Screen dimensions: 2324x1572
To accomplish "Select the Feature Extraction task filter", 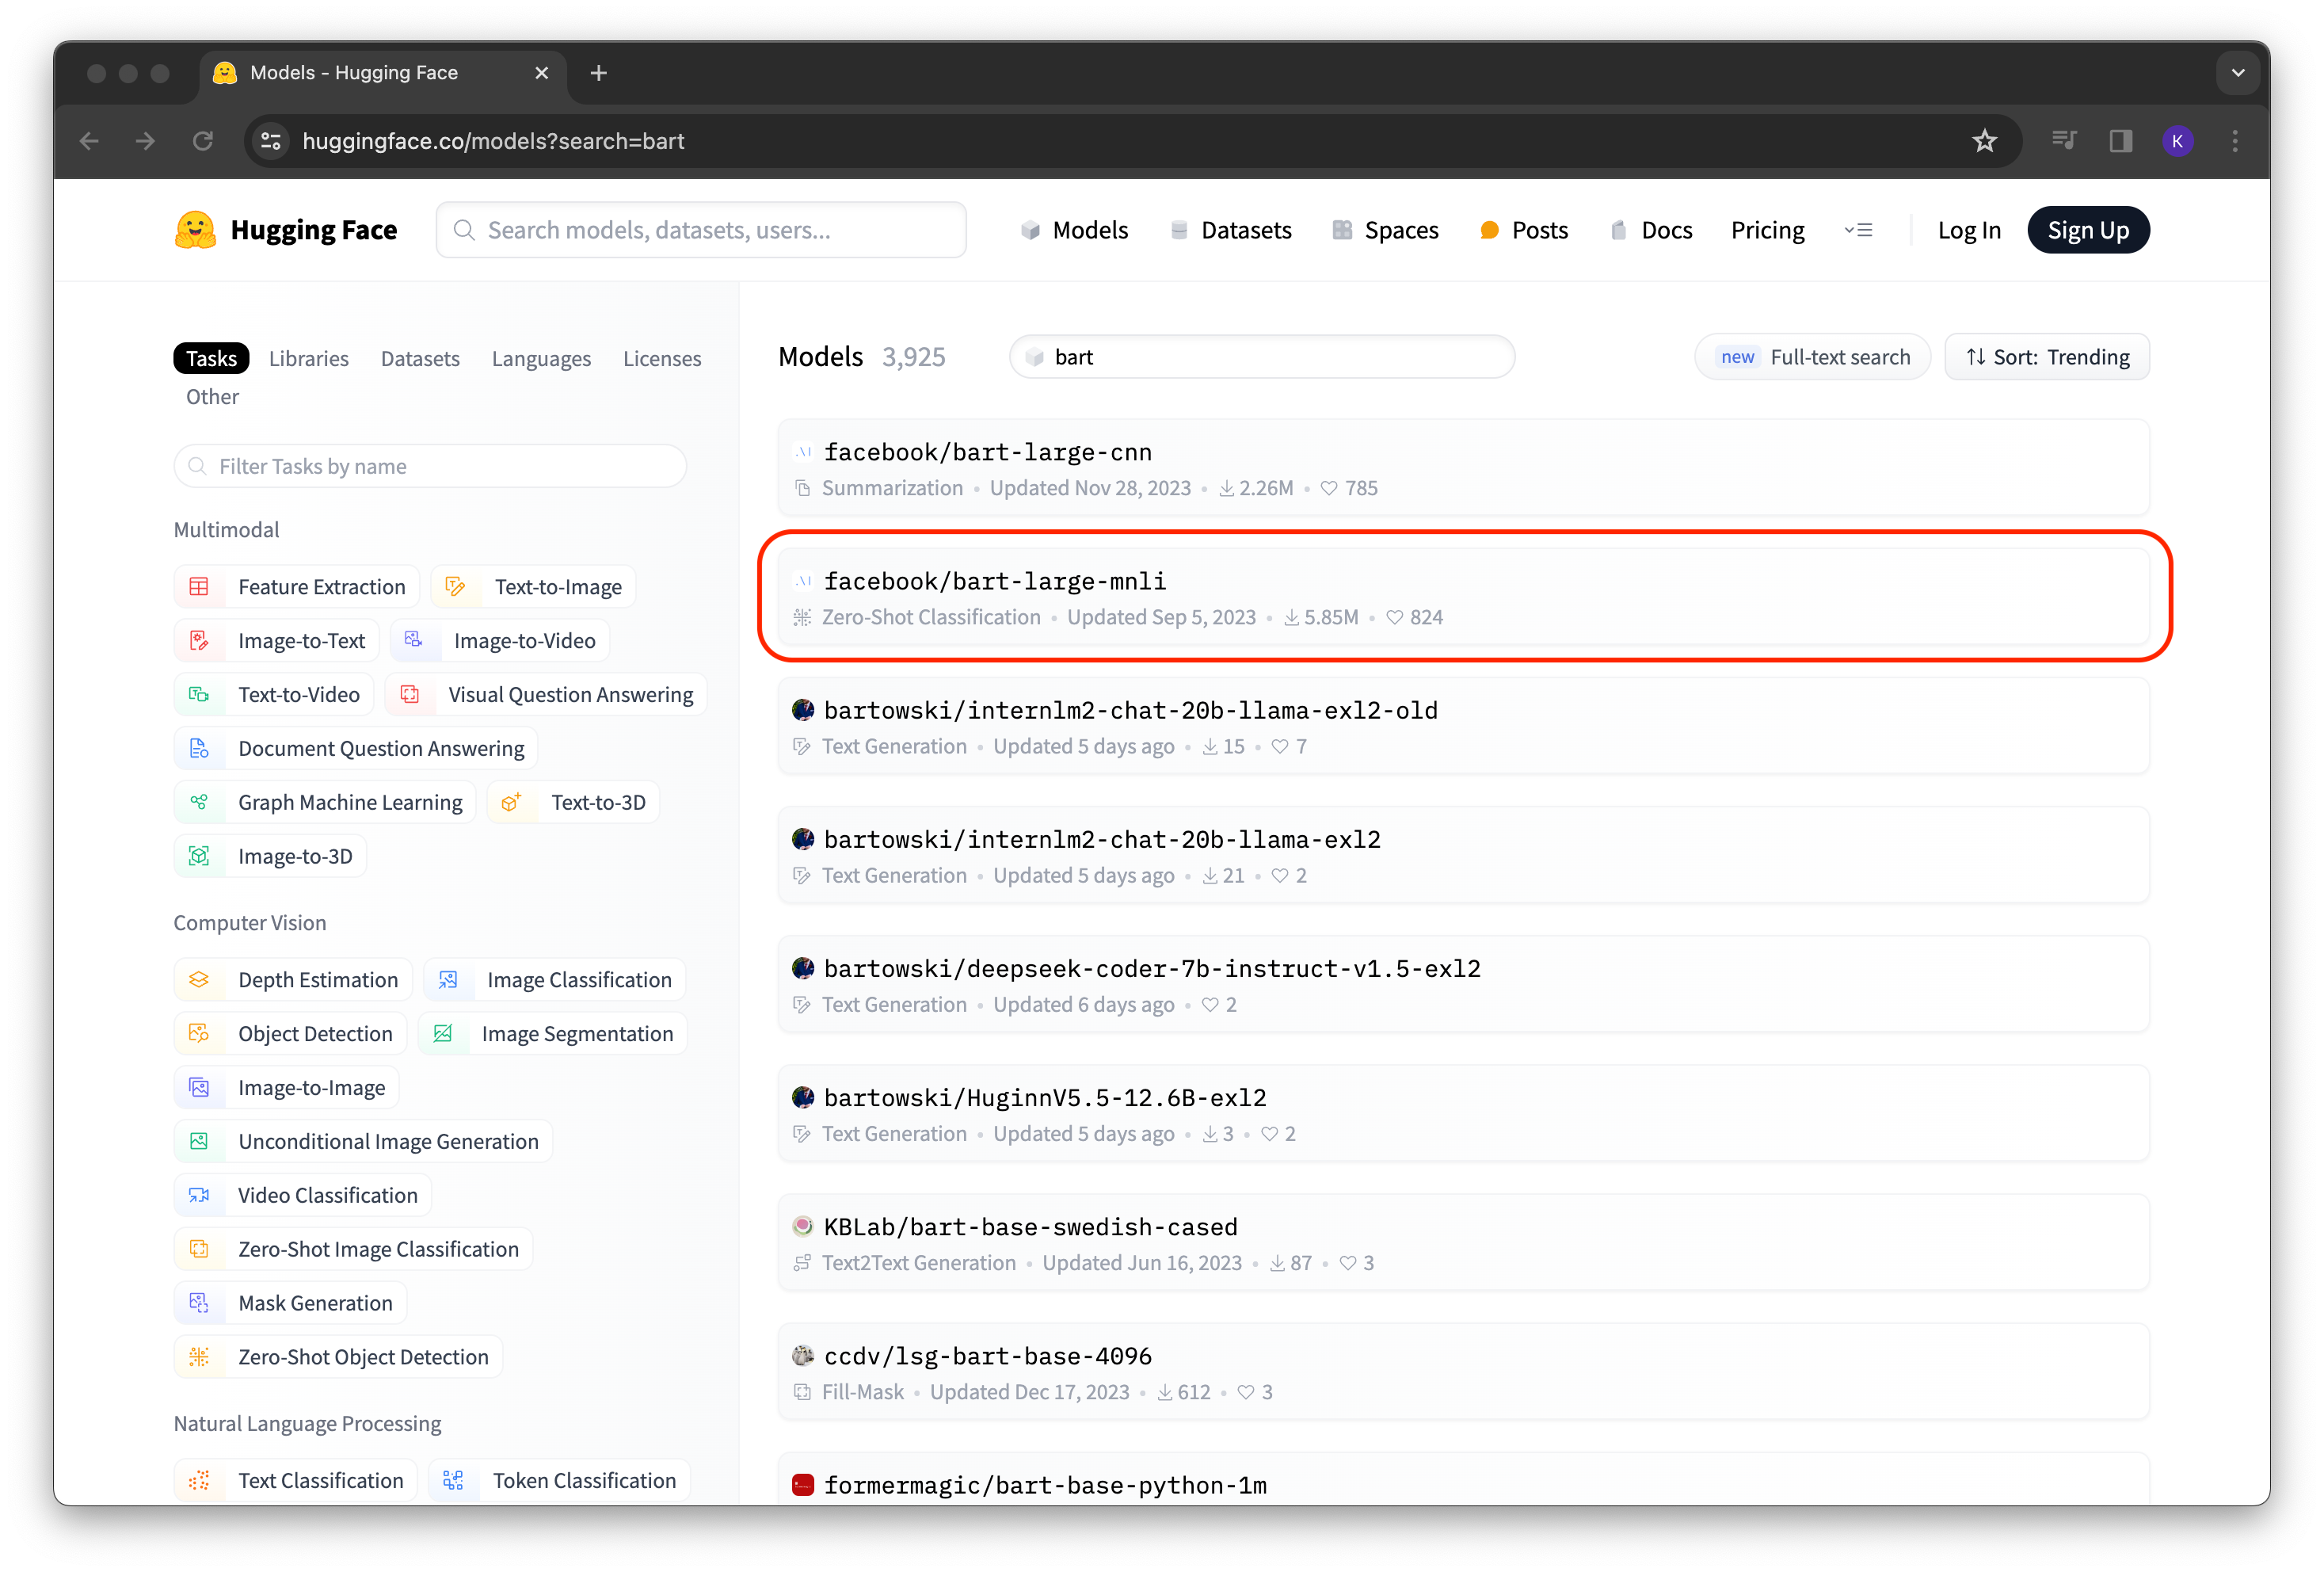I will pyautogui.click(x=297, y=587).
